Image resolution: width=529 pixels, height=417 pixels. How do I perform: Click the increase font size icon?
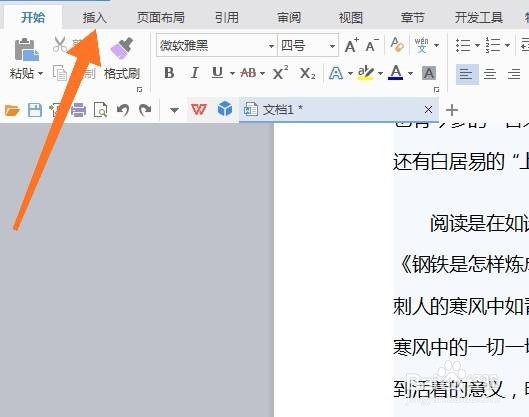point(351,45)
